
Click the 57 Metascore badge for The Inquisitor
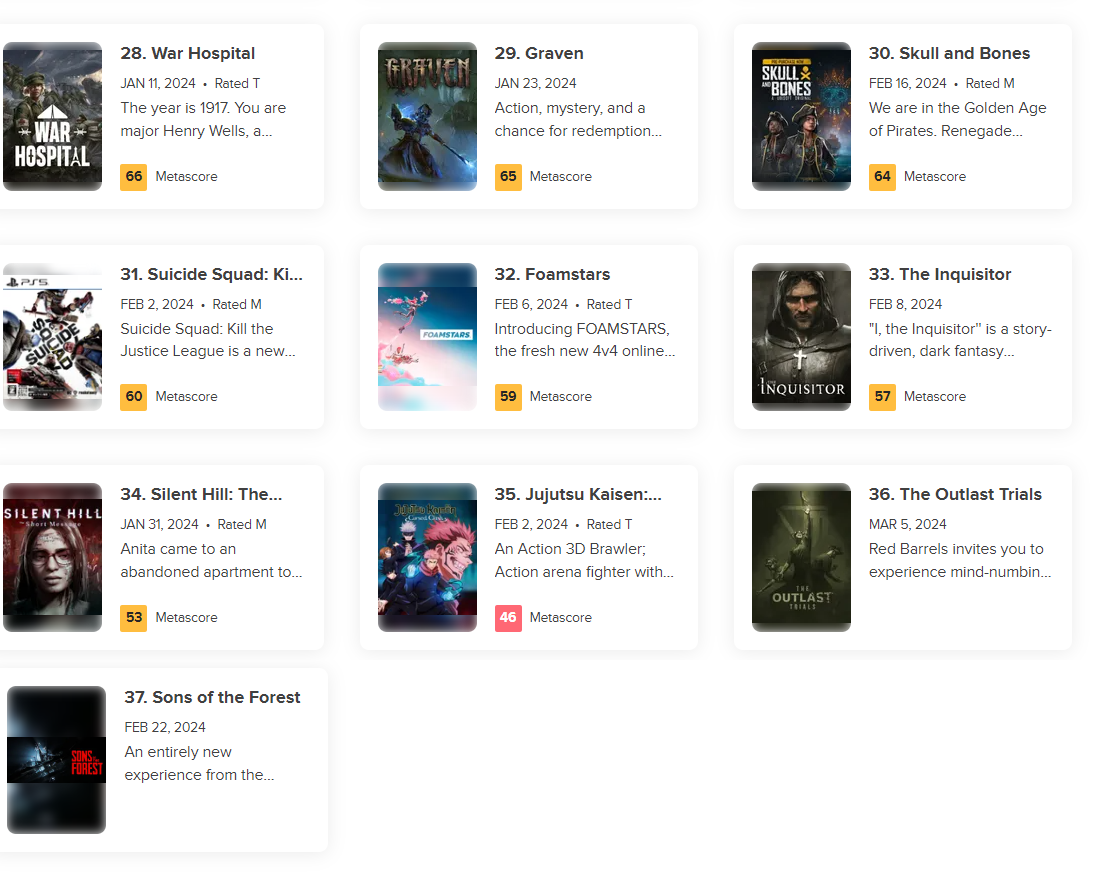pos(882,397)
